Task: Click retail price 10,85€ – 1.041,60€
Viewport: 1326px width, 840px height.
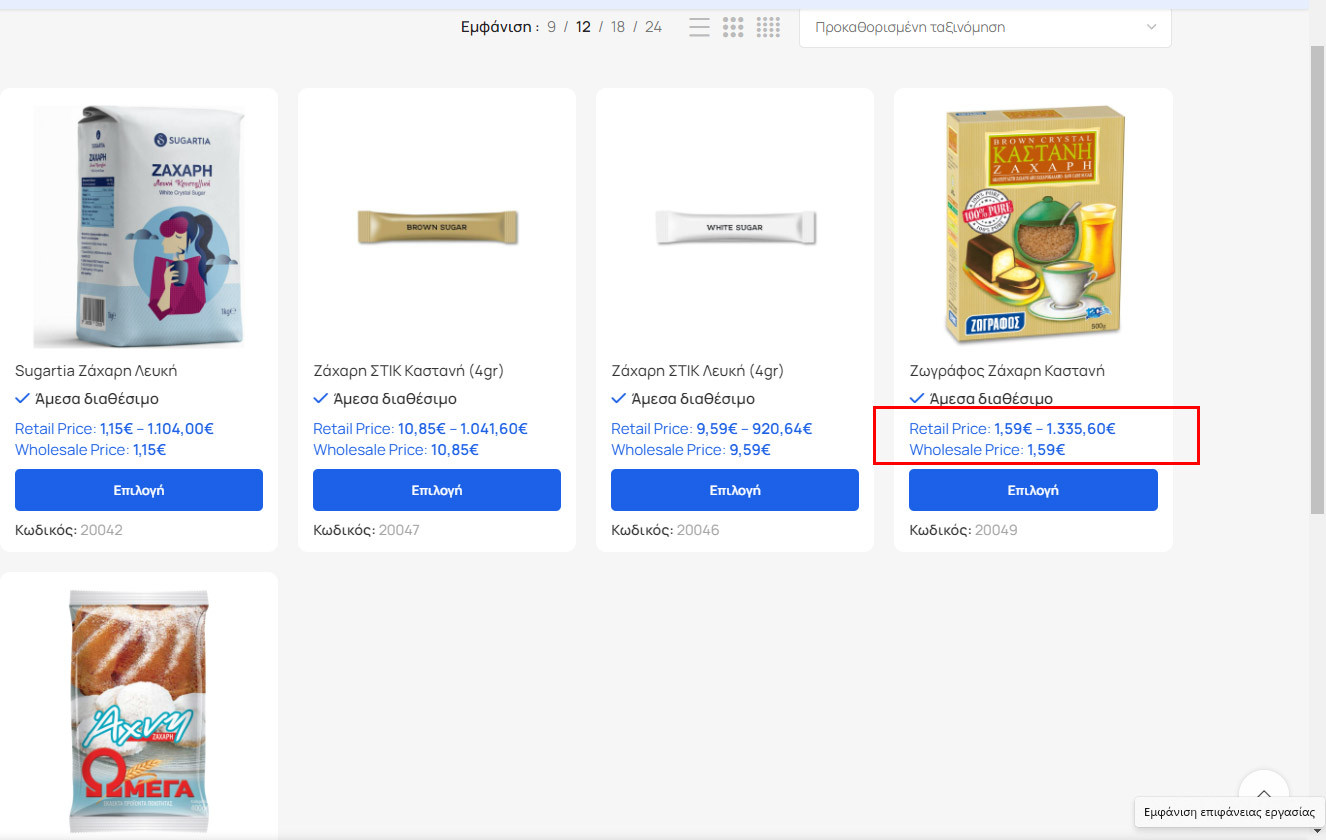Action: click(462, 429)
